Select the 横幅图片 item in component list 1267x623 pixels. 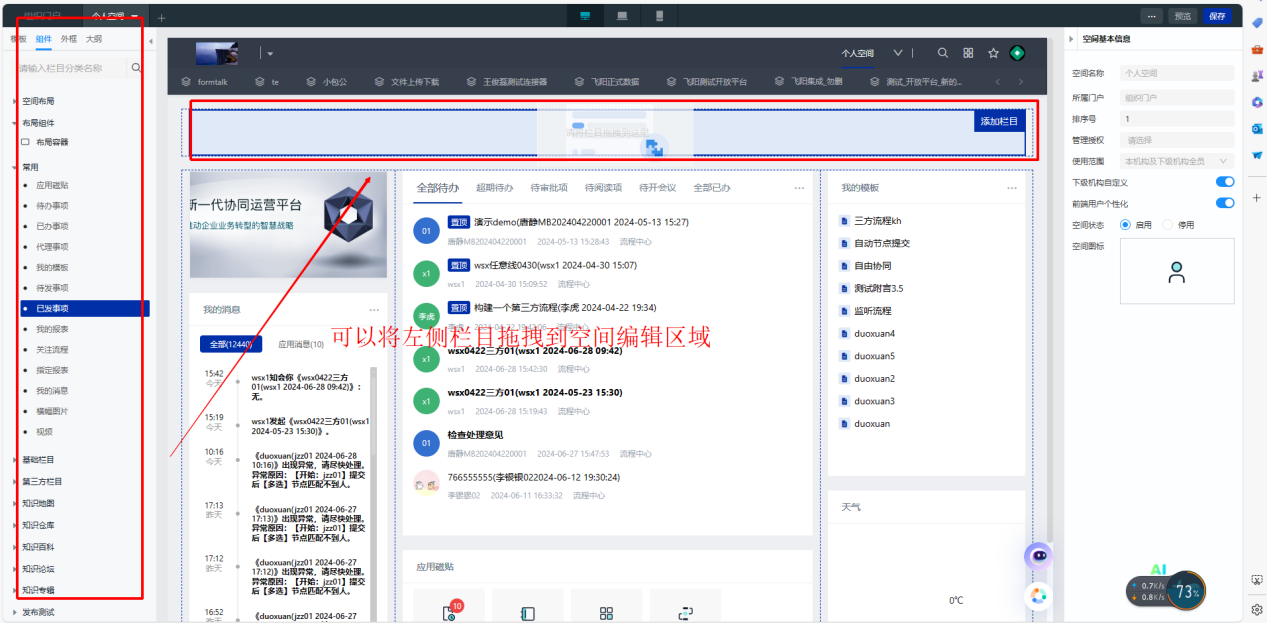[x=52, y=411]
